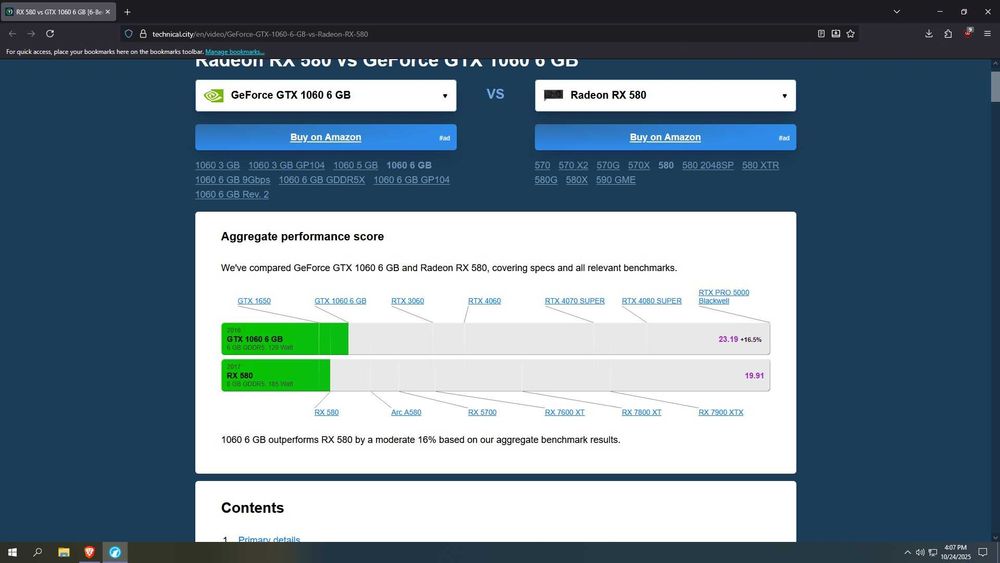Open the 1060 5 GB link

(355, 165)
